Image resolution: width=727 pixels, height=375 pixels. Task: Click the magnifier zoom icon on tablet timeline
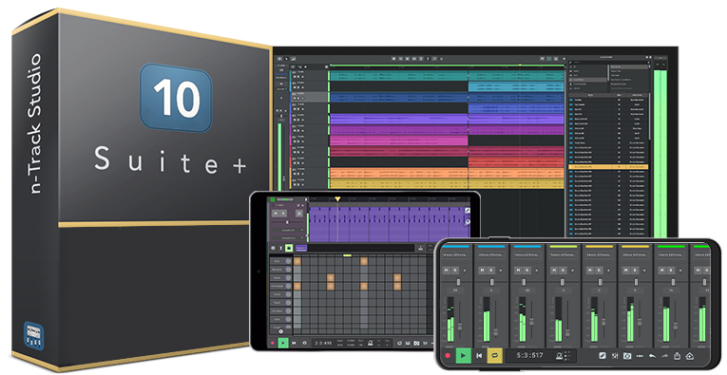pyautogui.click(x=467, y=222)
